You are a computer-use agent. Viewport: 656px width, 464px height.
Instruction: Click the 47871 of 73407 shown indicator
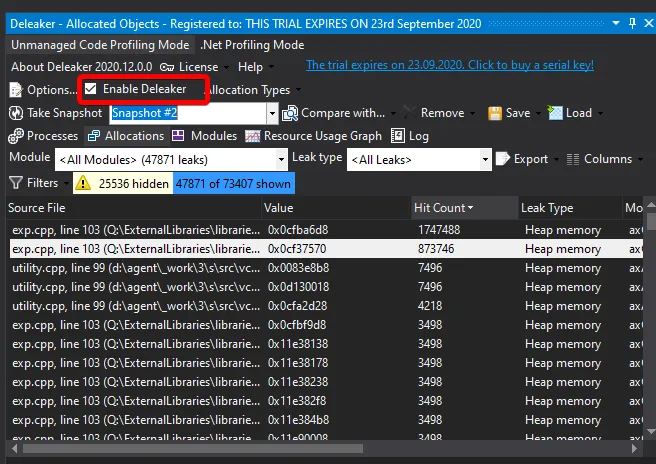pyautogui.click(x=233, y=184)
